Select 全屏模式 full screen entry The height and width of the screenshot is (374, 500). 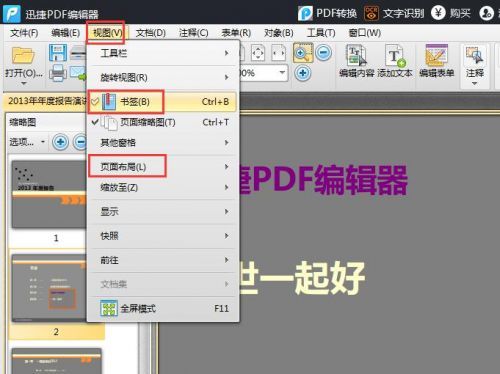(163, 308)
